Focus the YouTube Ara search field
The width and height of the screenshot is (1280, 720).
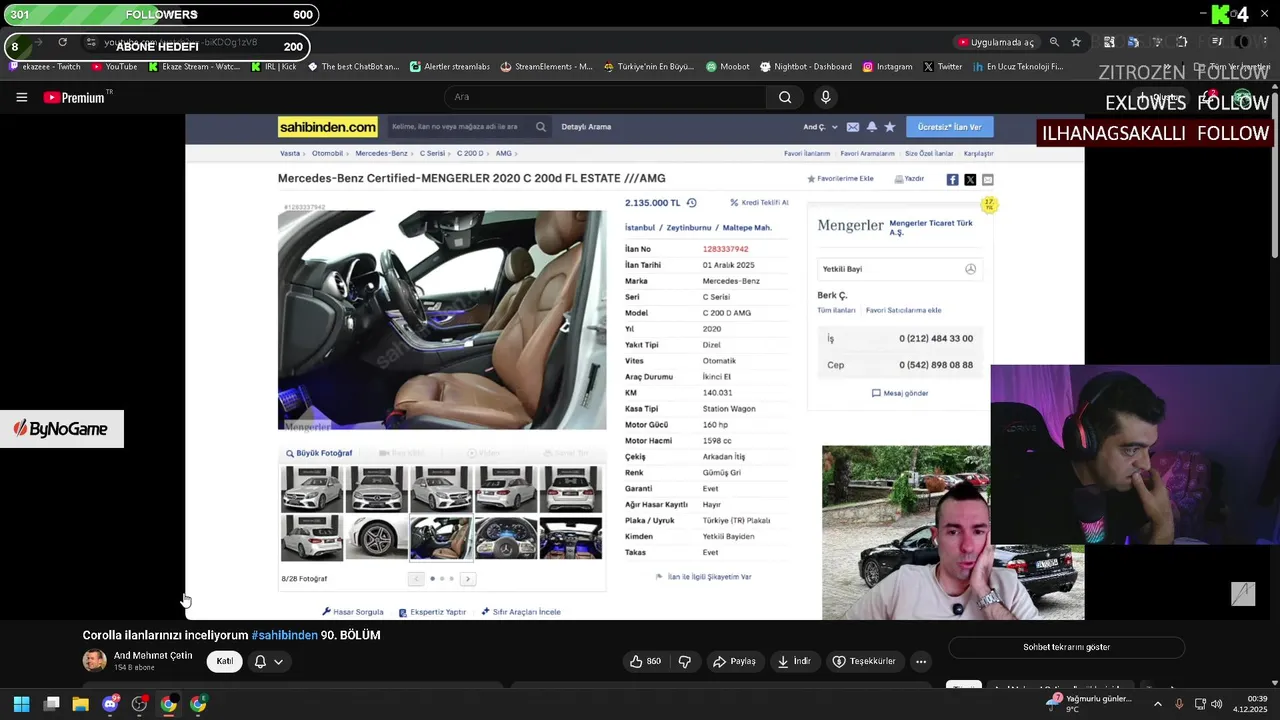(x=605, y=97)
